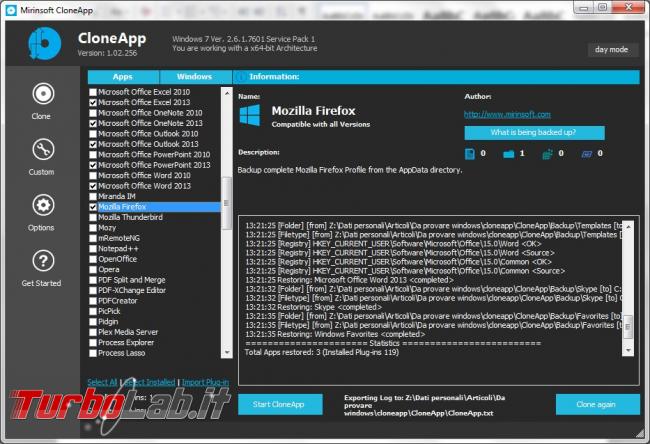Image resolution: width=650 pixels, height=444 pixels.
Task: Uncheck the Mozilla Firefox checkbox
Action: tap(93, 207)
